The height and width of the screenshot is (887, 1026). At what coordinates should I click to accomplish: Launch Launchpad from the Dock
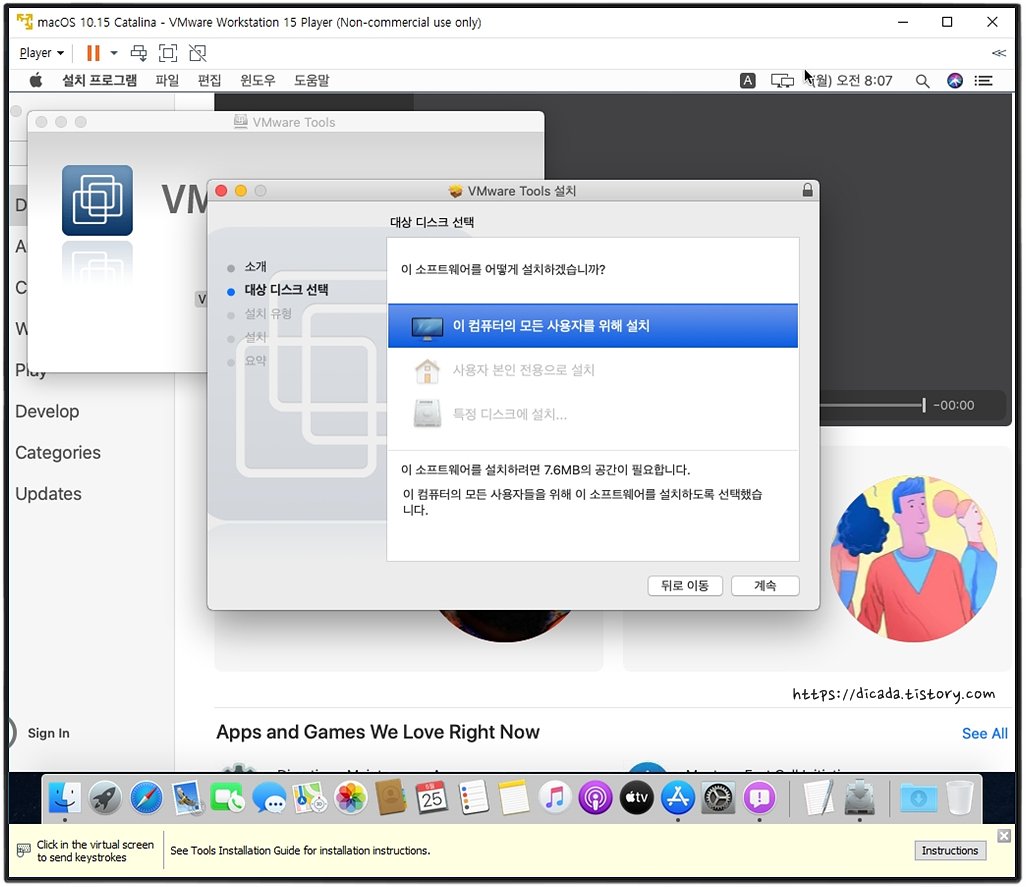pyautogui.click(x=105, y=798)
